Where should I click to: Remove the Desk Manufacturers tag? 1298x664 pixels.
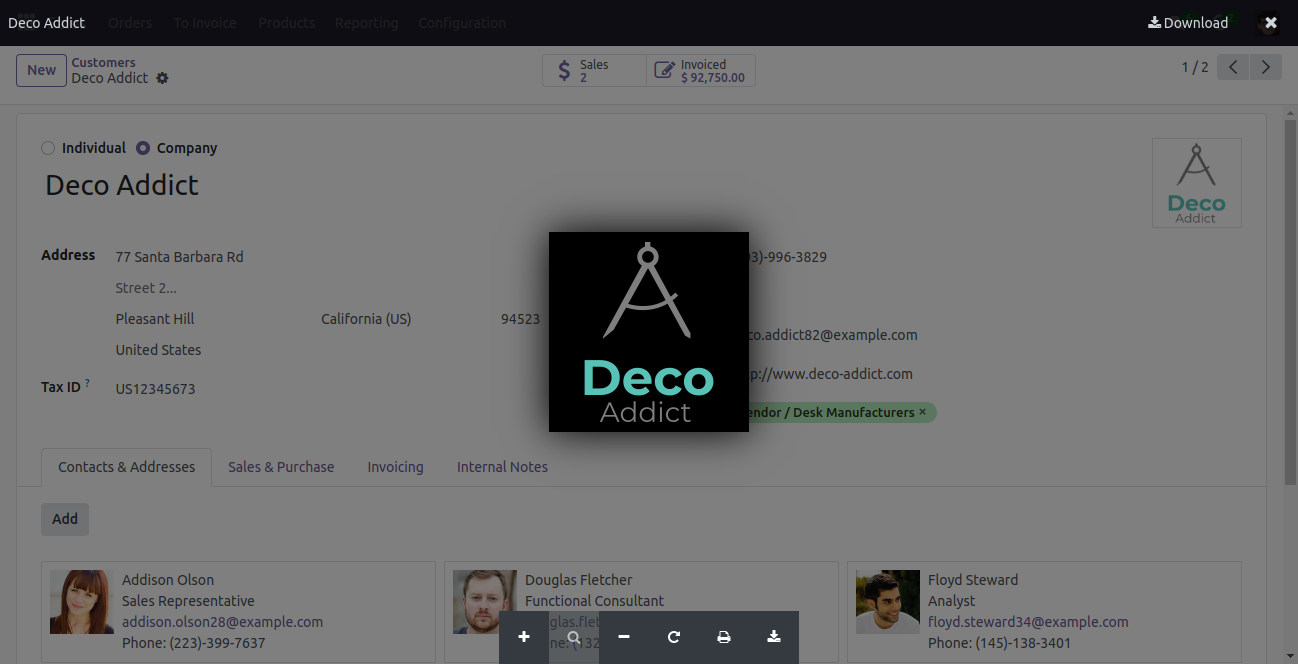(922, 412)
